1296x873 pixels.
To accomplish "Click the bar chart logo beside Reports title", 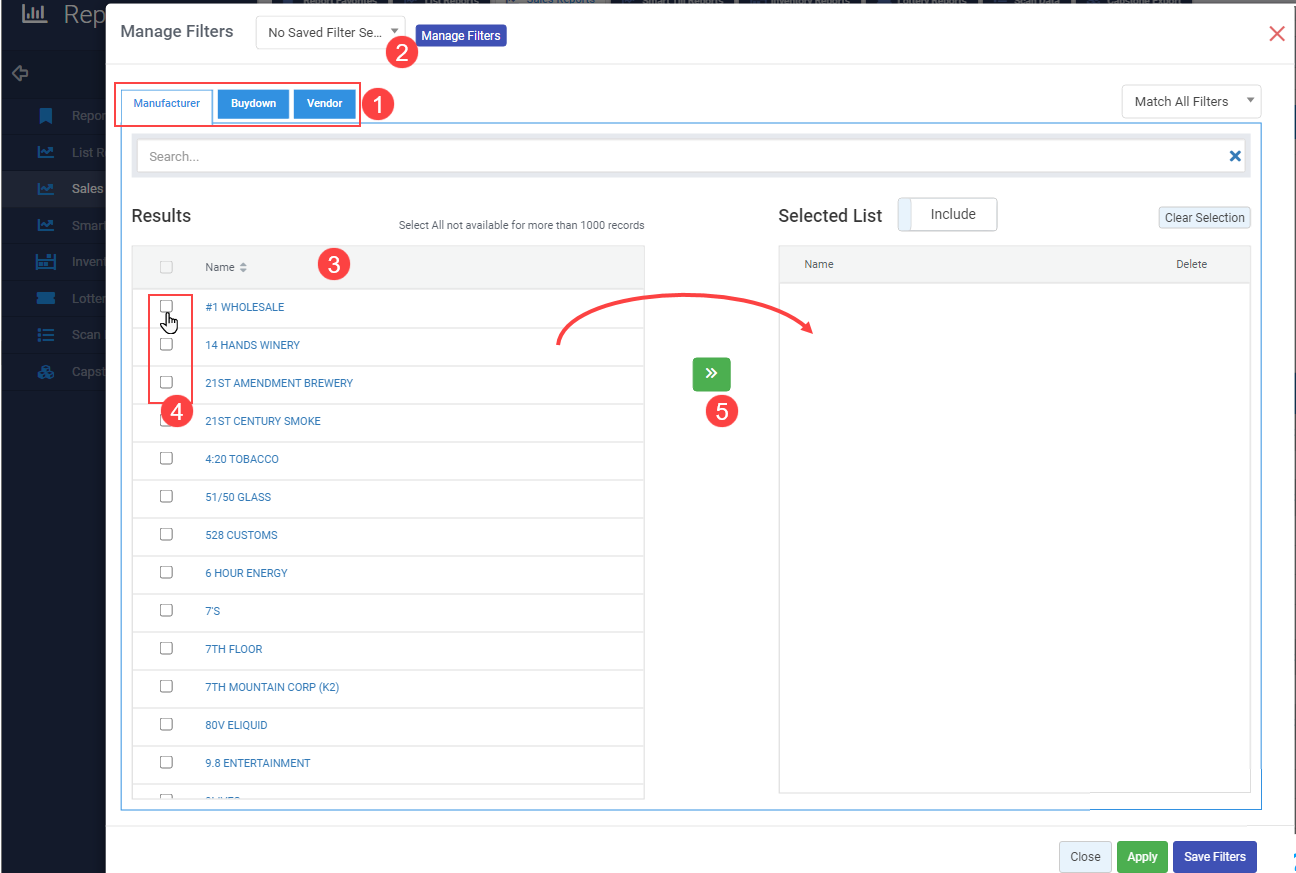I will coord(35,14).
